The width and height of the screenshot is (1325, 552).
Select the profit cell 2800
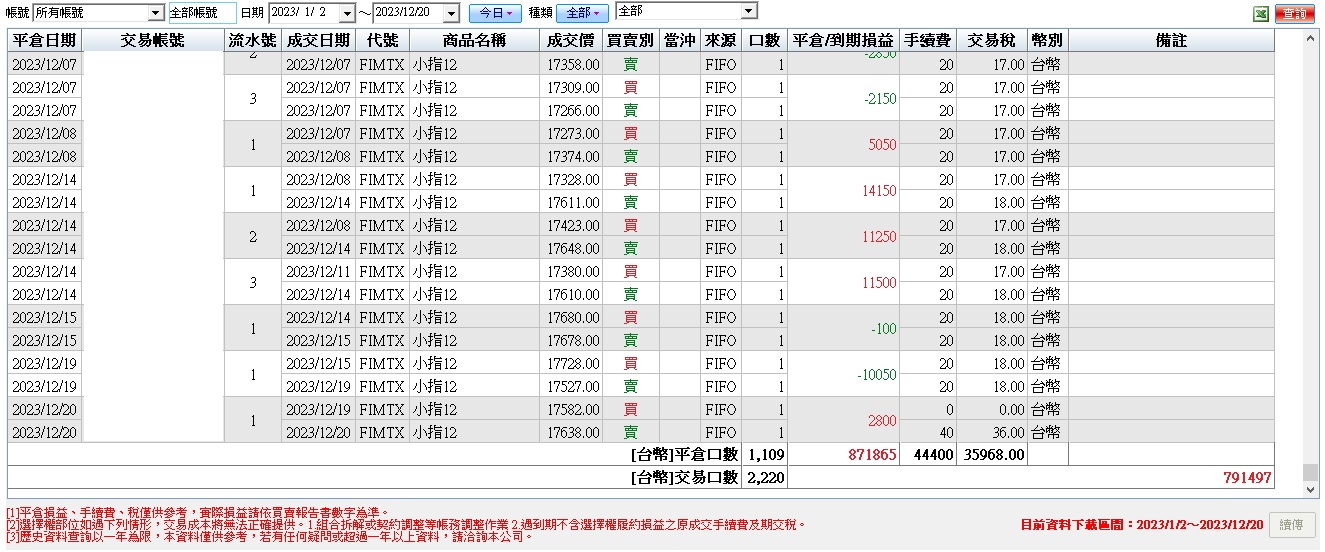[x=843, y=420]
